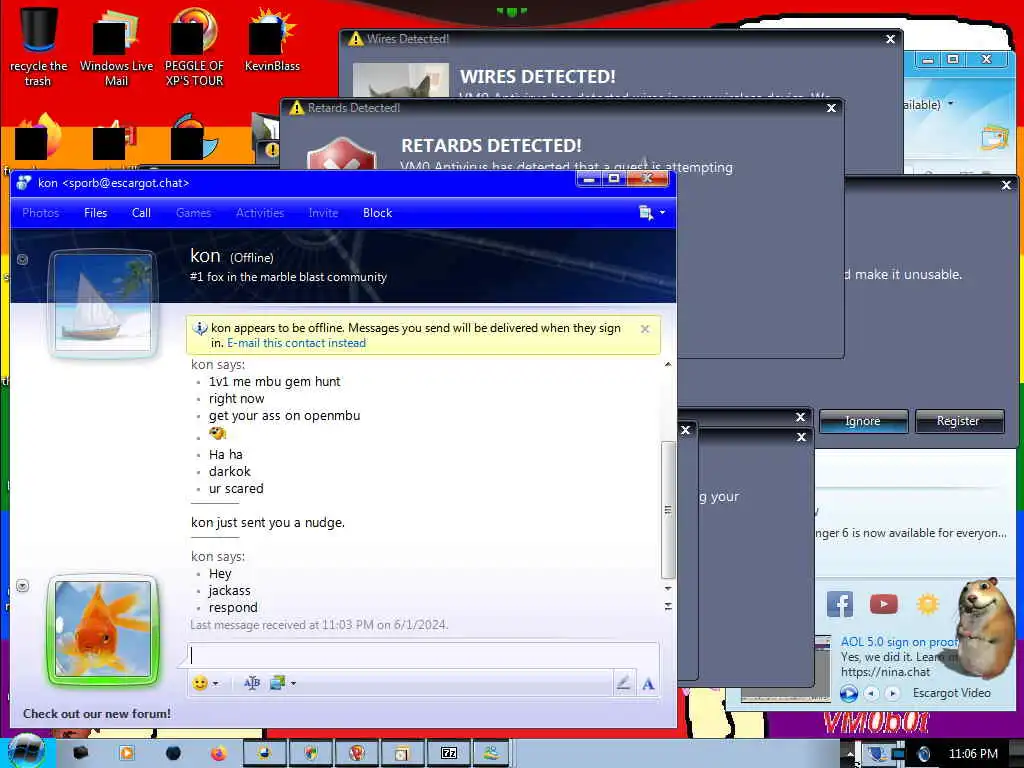Click the Invite menu item

click(323, 213)
